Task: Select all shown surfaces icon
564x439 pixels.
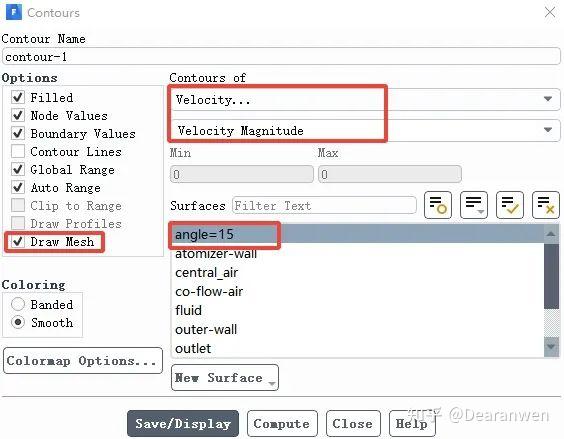Action: coord(510,205)
